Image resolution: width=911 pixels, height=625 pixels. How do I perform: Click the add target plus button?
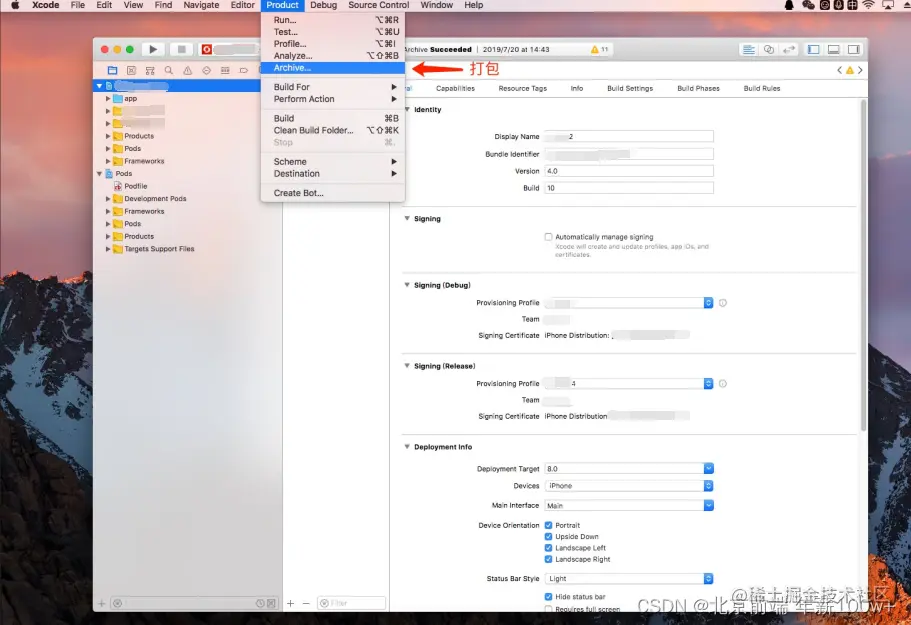coord(290,604)
